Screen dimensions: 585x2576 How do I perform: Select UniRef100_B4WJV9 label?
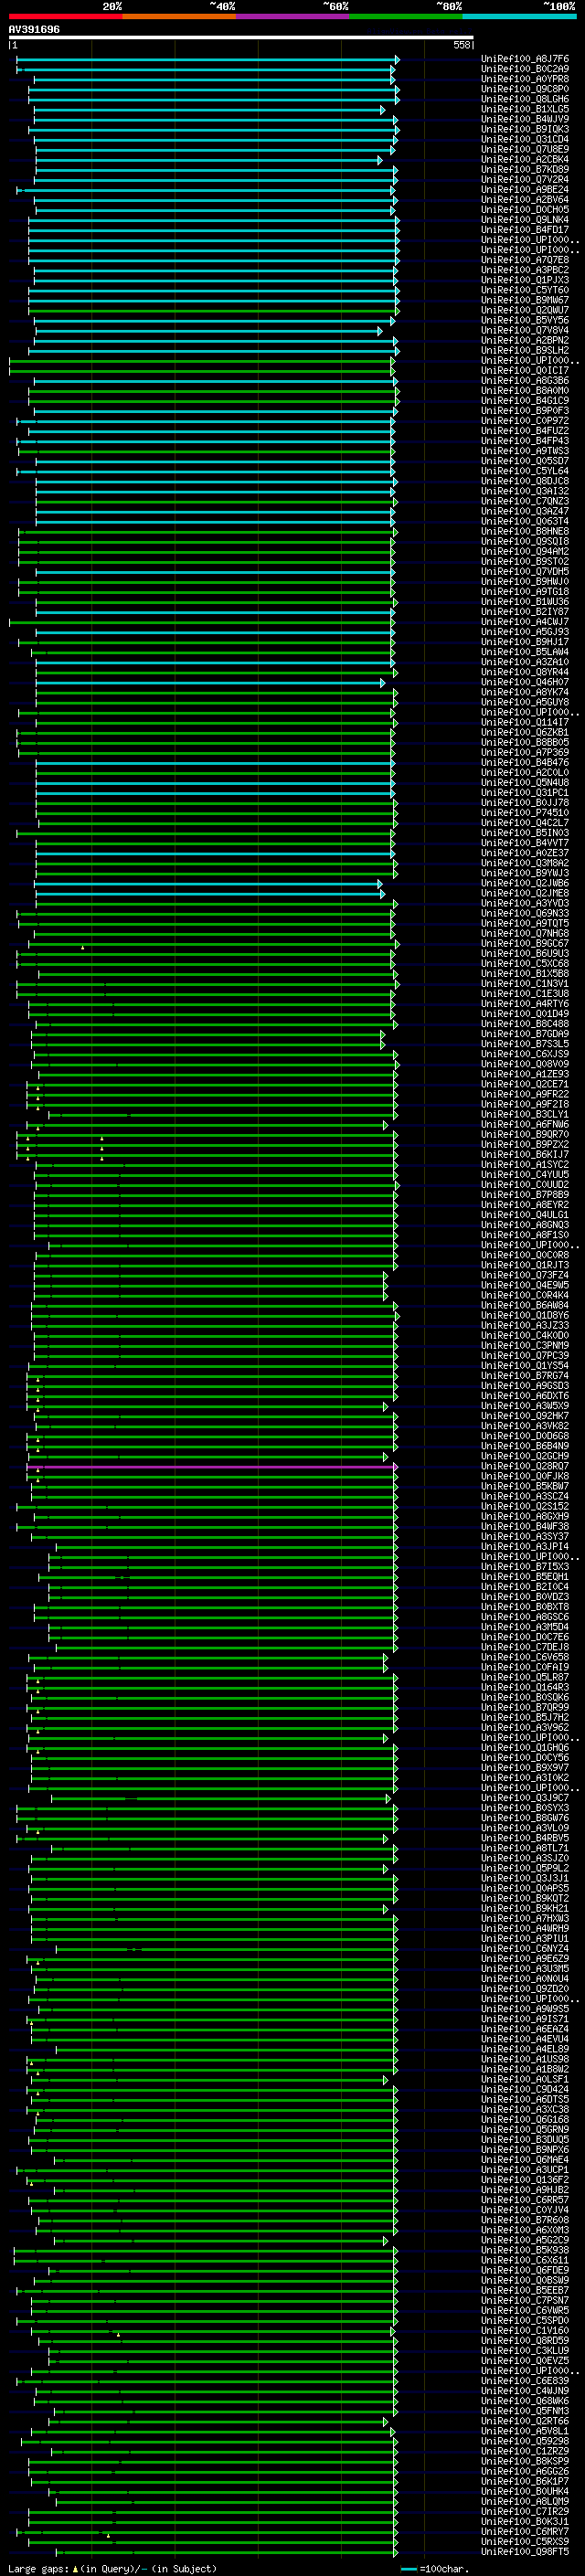coord(525,119)
